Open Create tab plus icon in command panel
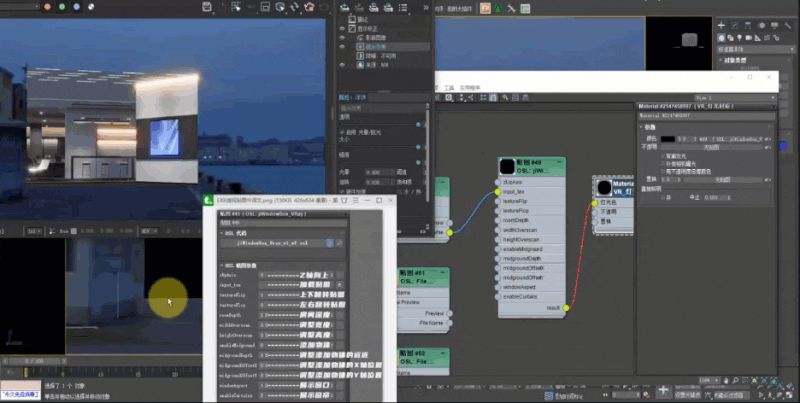The height and width of the screenshot is (403, 800). [x=721, y=25]
